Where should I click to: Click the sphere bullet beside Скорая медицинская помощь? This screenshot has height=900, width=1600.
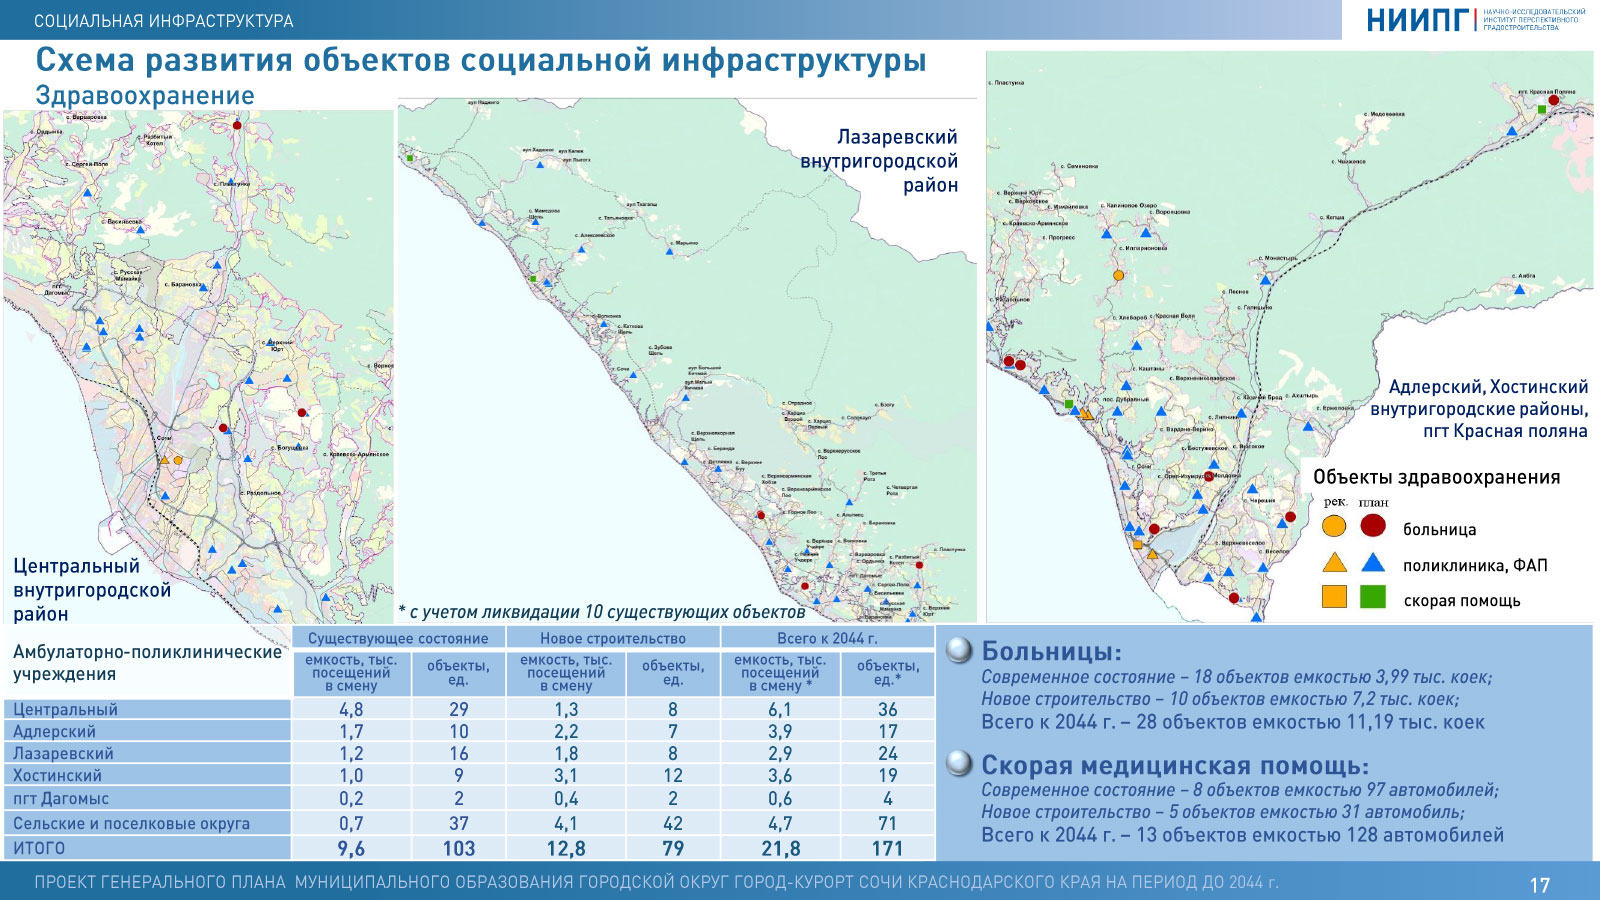pos(960,764)
